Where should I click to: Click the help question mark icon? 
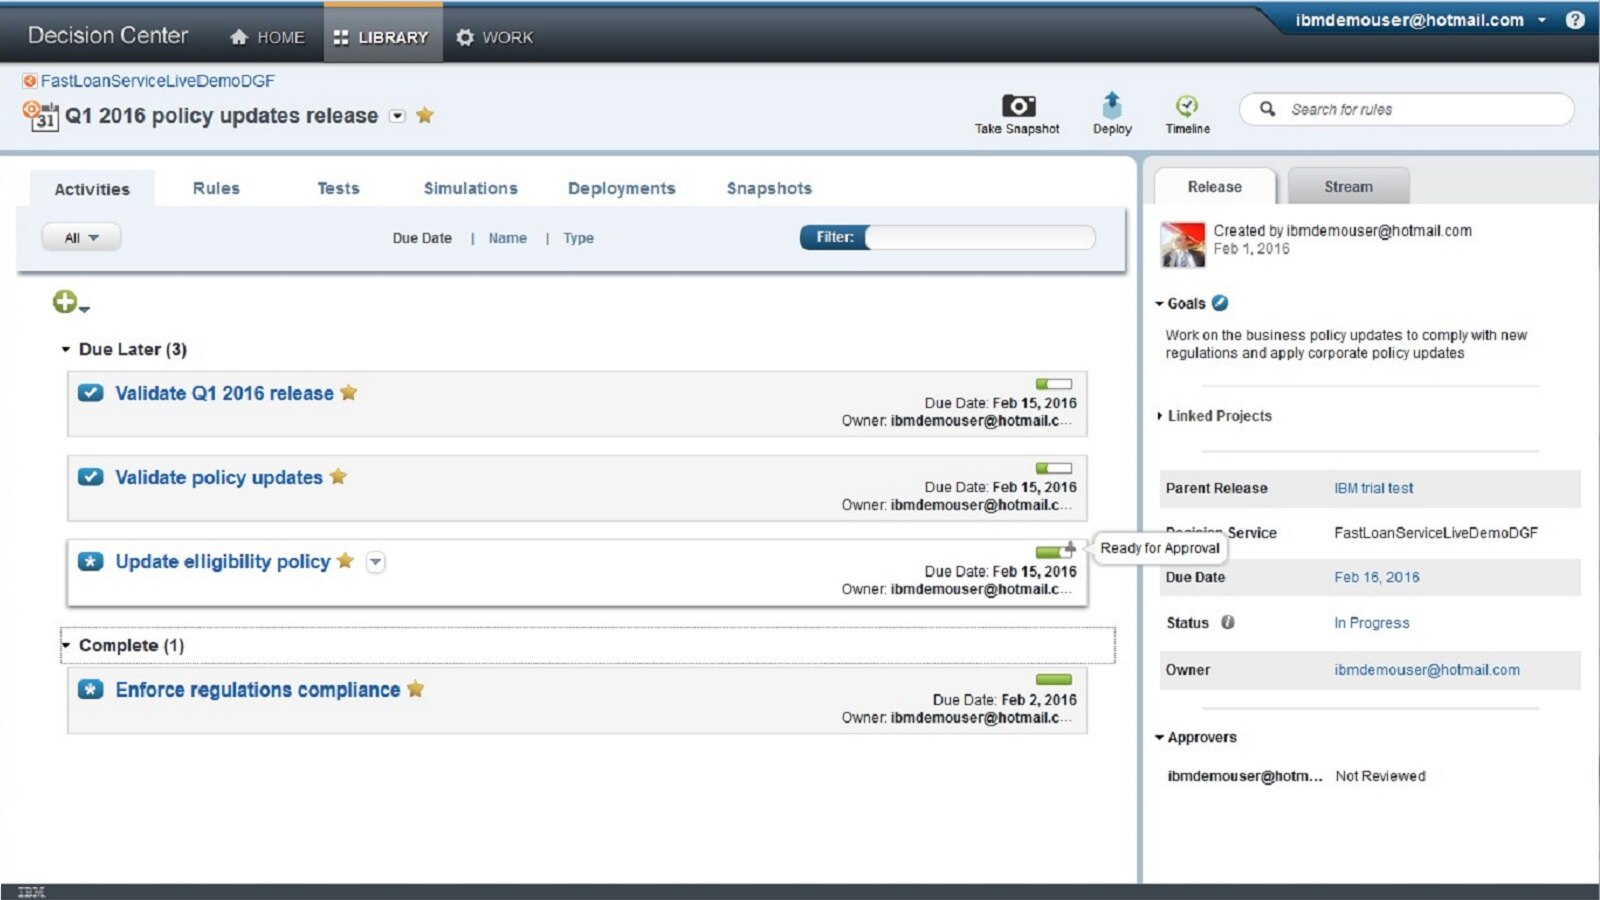1575,20
